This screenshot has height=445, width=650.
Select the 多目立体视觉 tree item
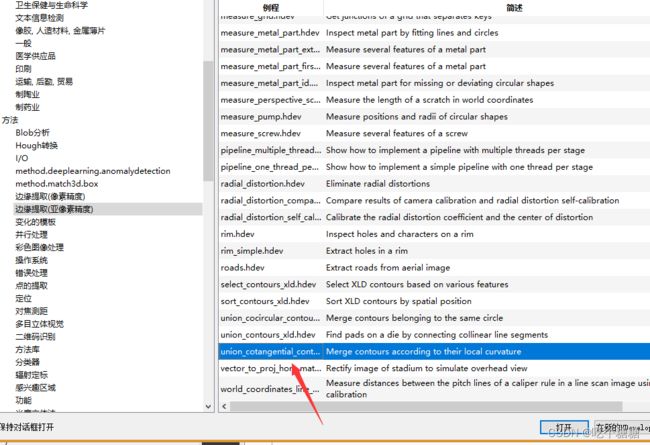[x=39, y=323]
